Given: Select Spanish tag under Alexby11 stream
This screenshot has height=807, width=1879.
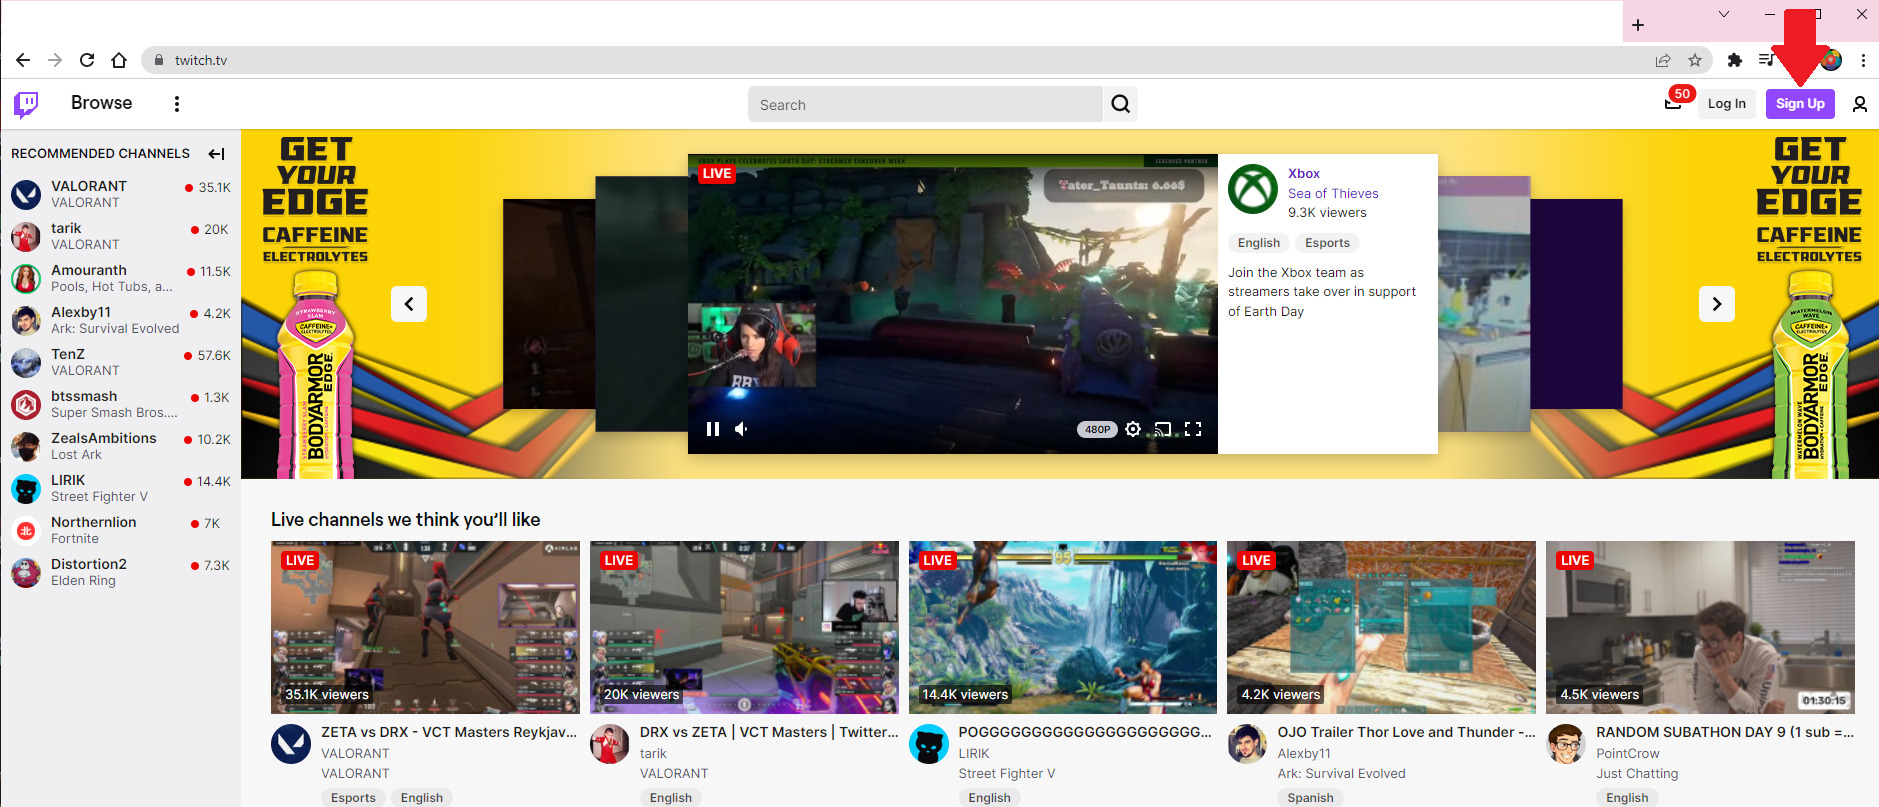Looking at the screenshot, I should [1310, 798].
